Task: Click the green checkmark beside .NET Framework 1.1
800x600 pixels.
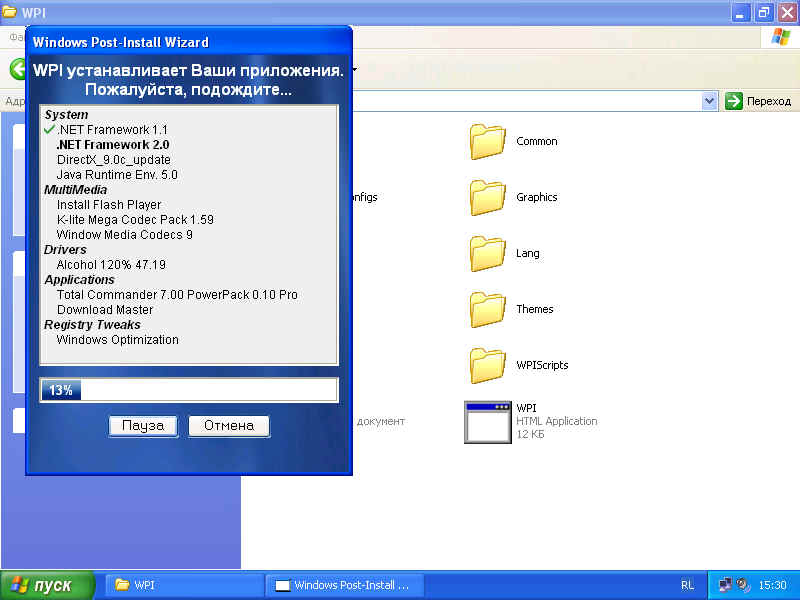Action: click(x=49, y=130)
